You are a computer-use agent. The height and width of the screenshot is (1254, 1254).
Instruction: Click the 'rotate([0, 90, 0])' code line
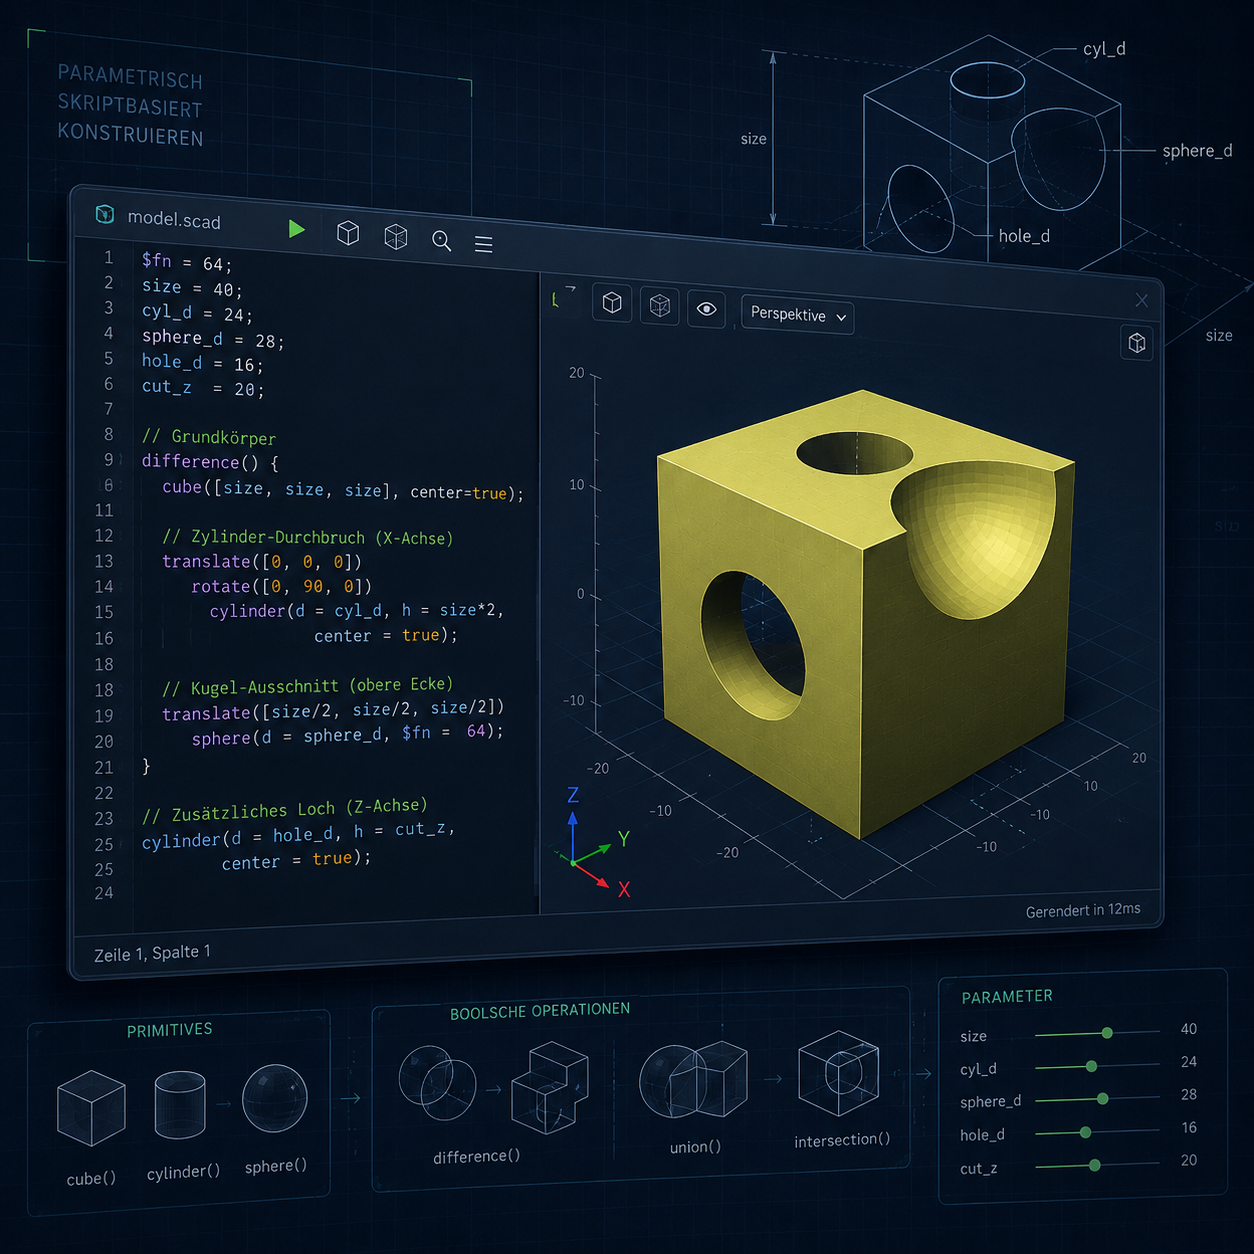281,586
